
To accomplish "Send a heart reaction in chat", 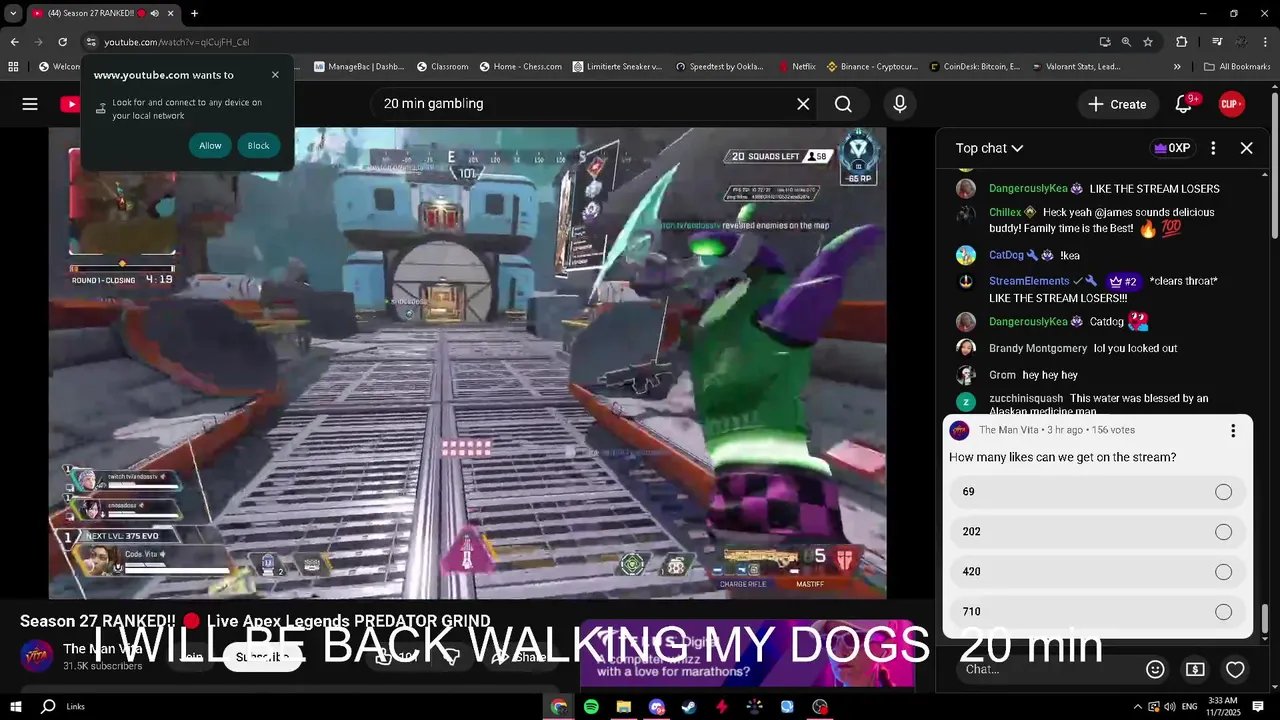I will click(x=1235, y=669).
